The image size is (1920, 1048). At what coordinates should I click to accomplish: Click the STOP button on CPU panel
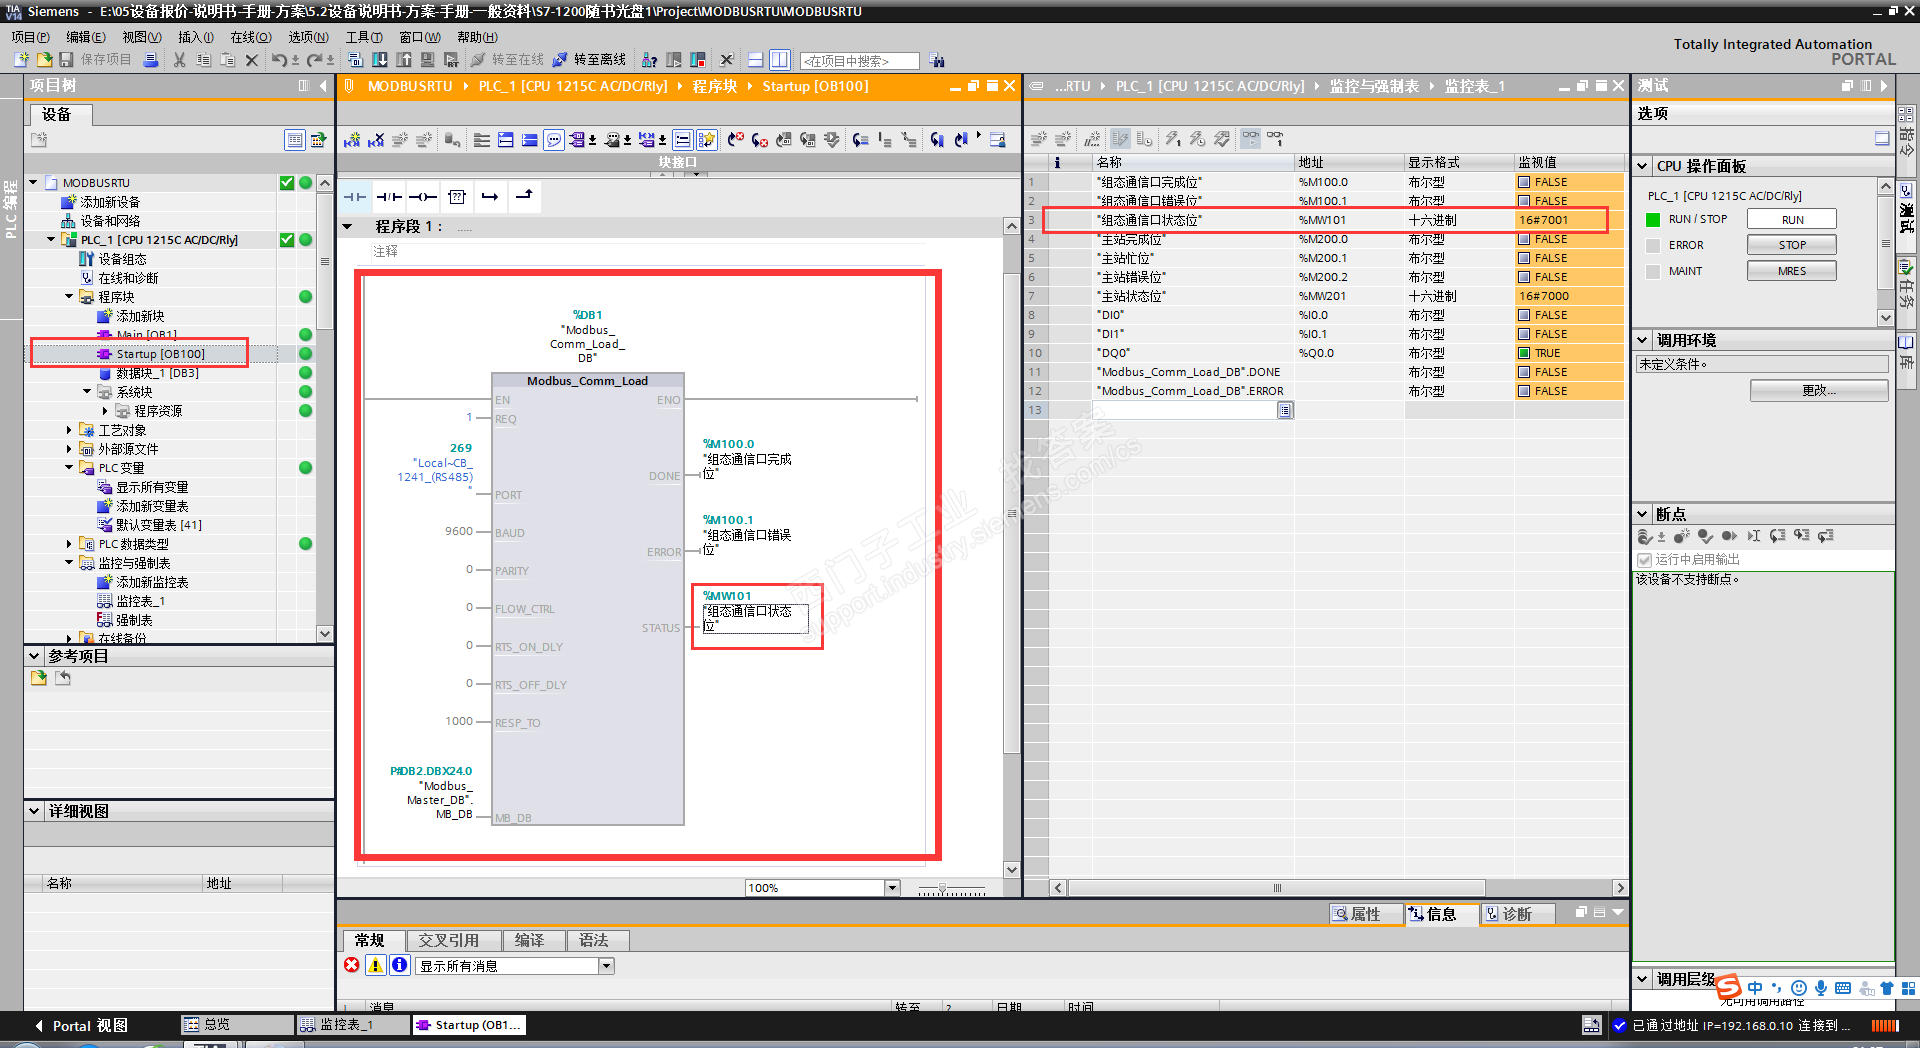point(1792,245)
